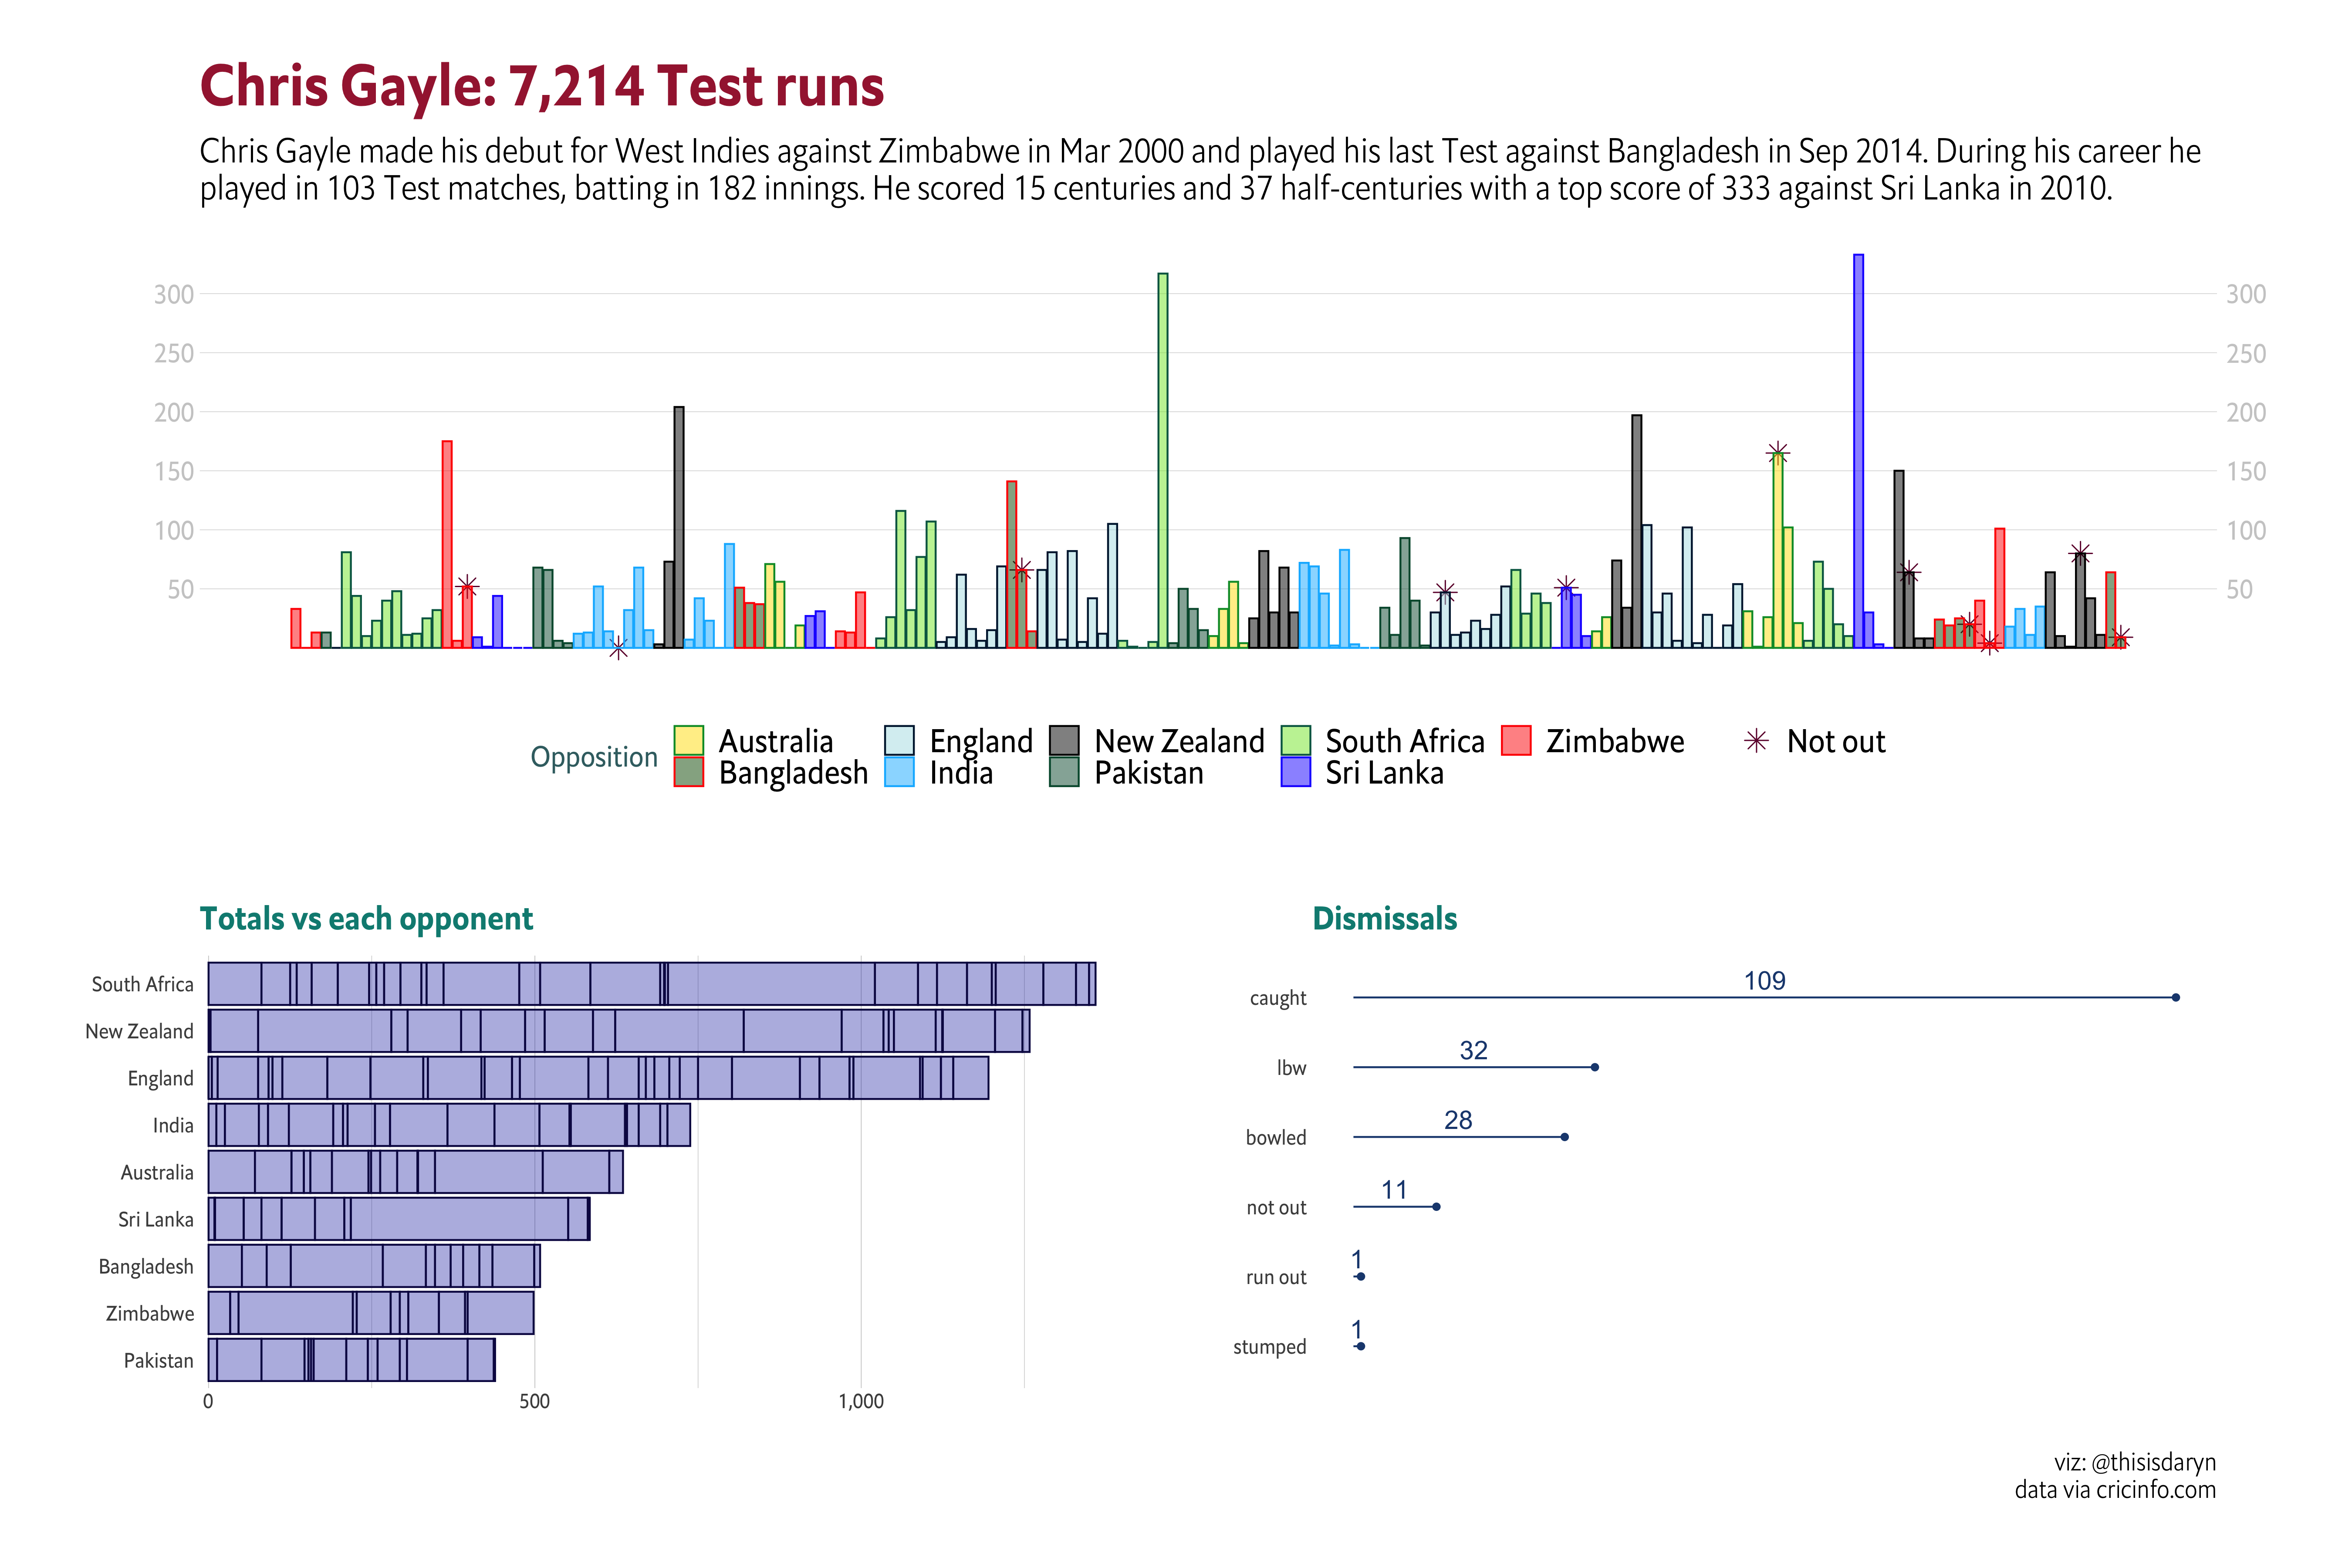Screen dimensions: 2352x1568
Task: Click the Bangladesh legend color swatch
Action: [x=688, y=772]
